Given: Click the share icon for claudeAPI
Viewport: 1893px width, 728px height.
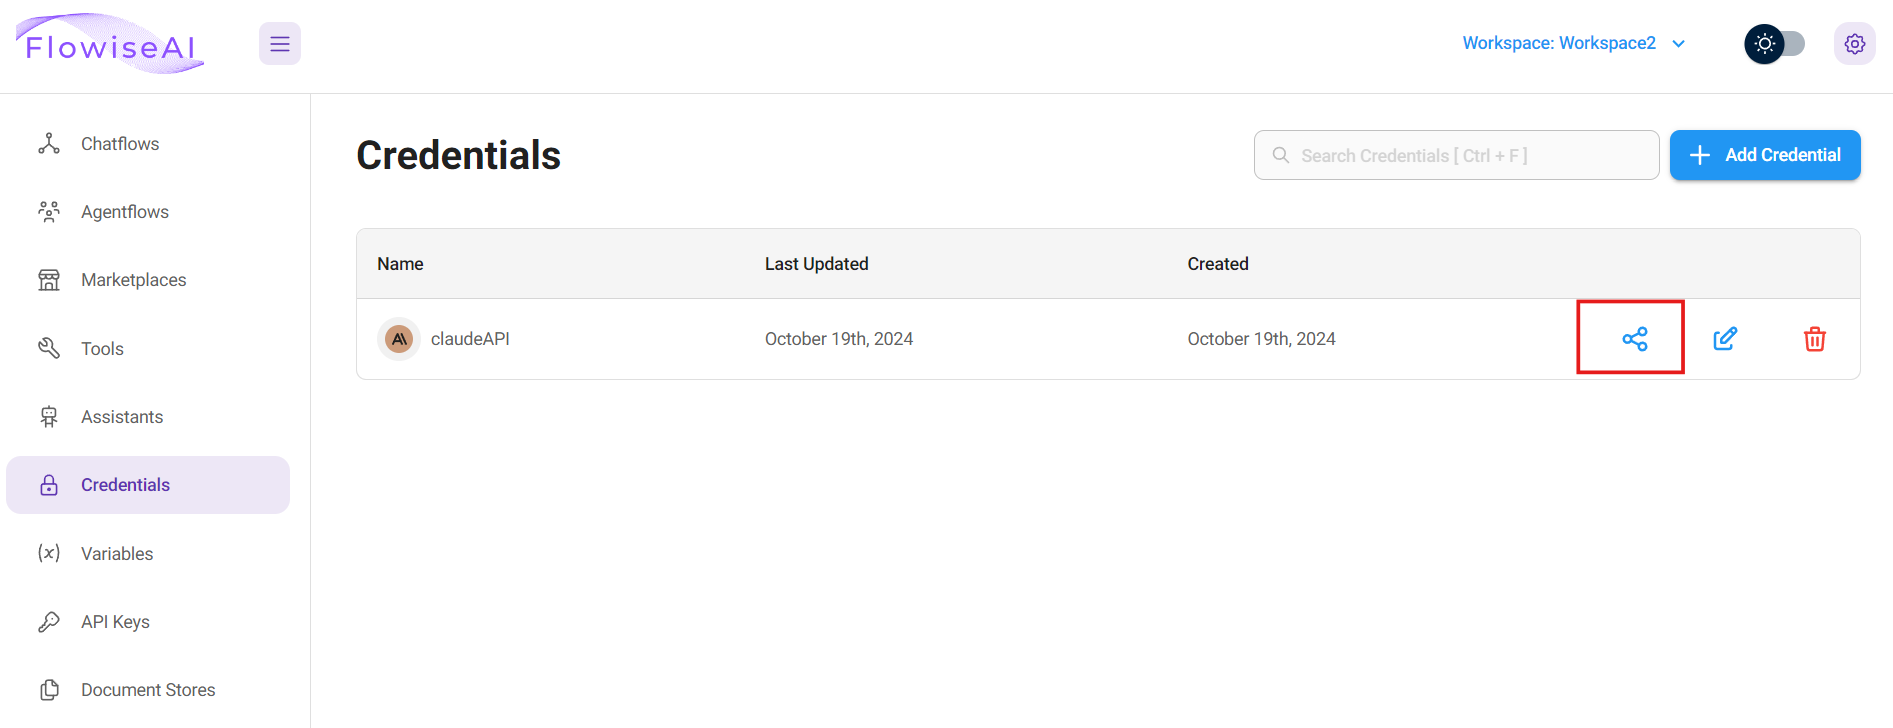Looking at the screenshot, I should (1634, 339).
